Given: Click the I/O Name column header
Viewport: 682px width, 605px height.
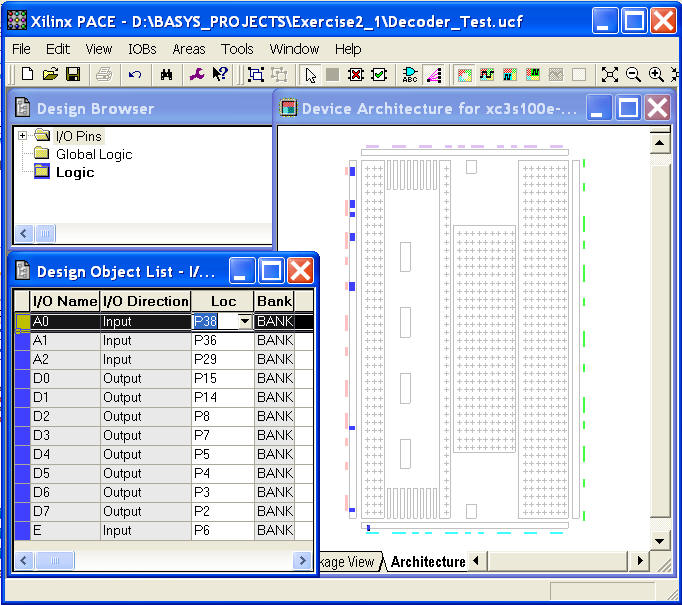Looking at the screenshot, I should point(65,301).
